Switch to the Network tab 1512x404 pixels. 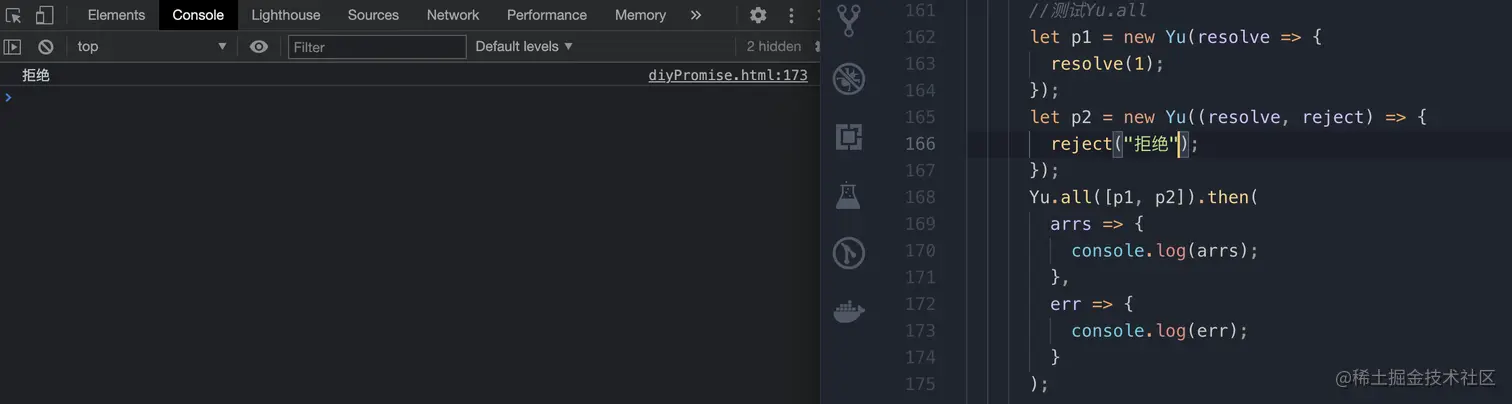(452, 15)
